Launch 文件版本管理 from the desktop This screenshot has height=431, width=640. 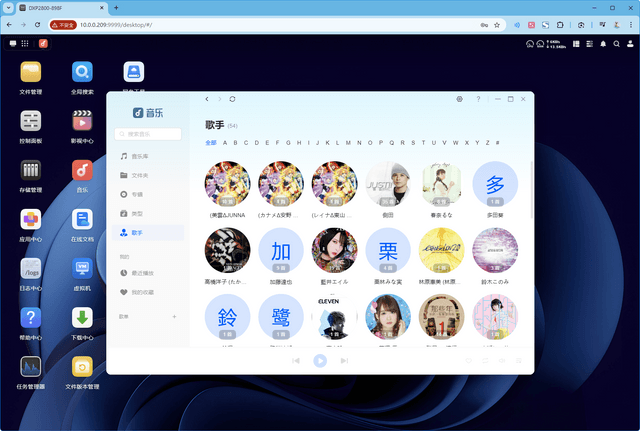[82, 367]
